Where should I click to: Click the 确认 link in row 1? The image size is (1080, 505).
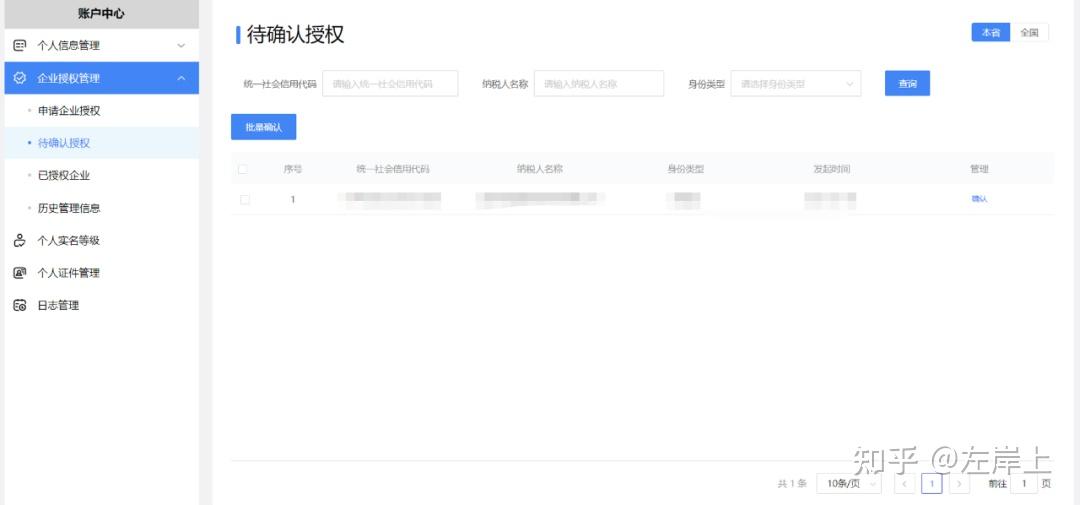[979, 199]
